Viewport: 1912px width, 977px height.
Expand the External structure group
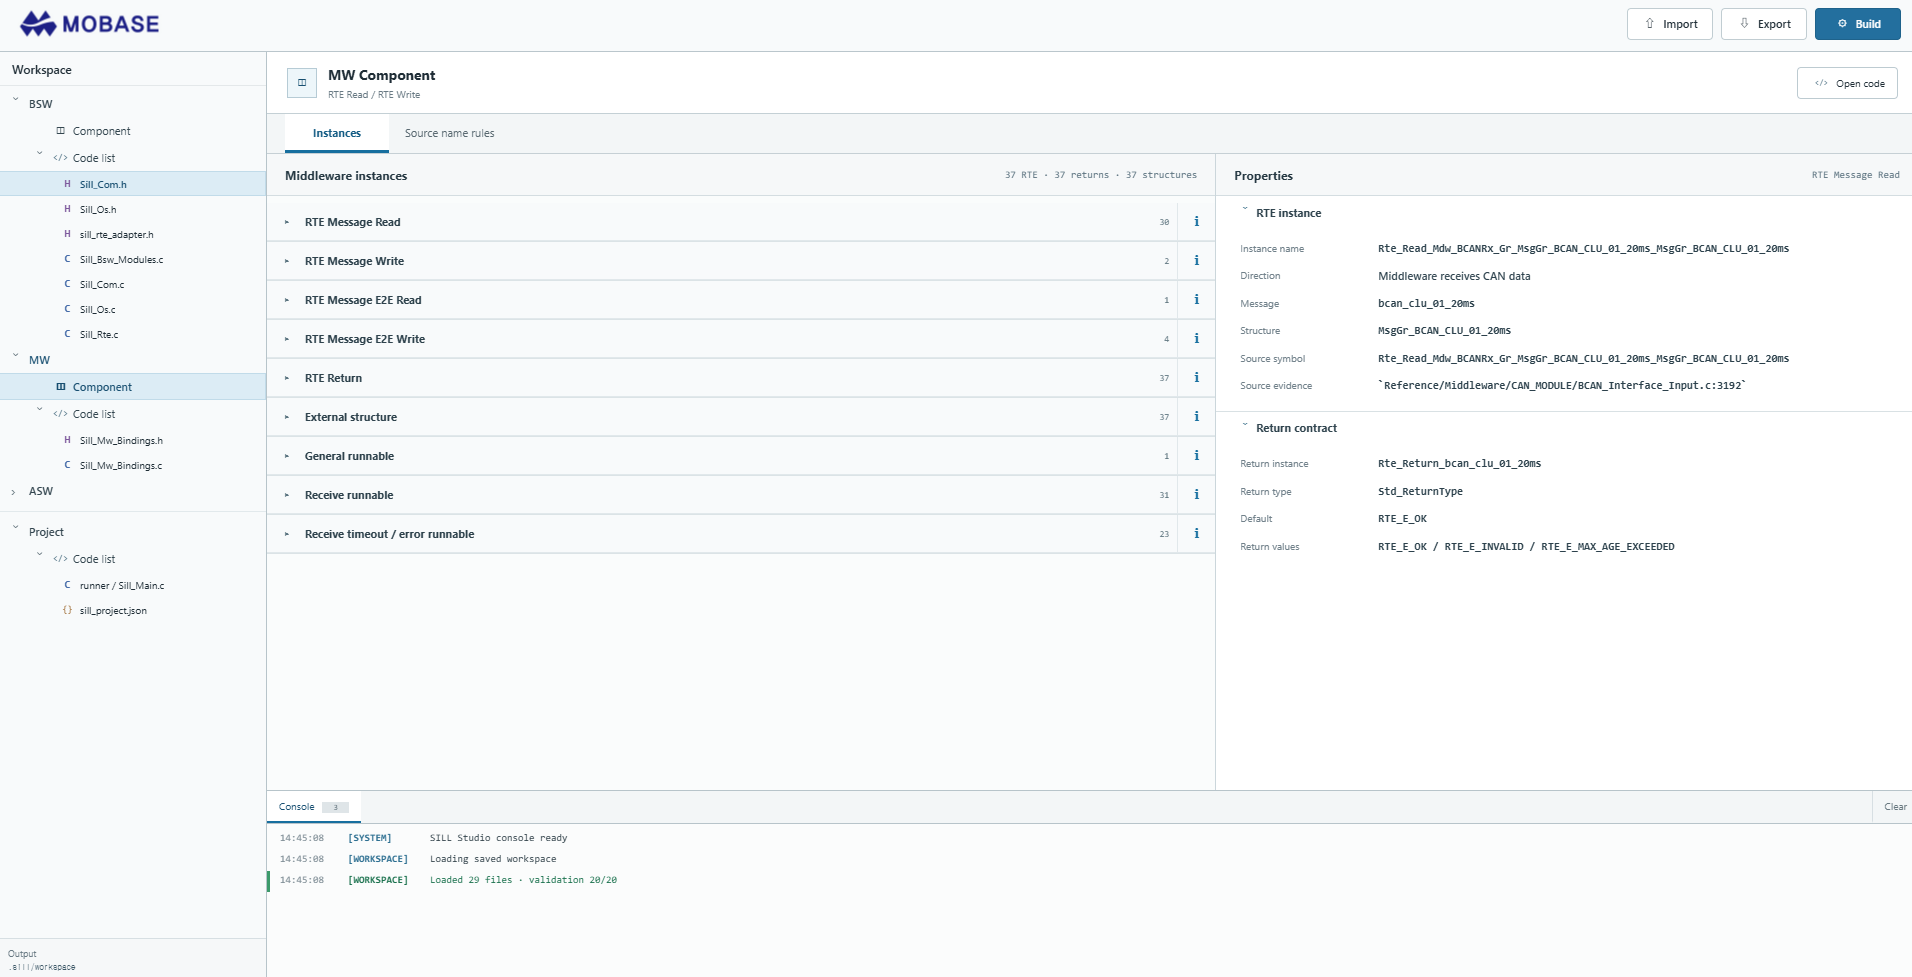[x=287, y=417]
